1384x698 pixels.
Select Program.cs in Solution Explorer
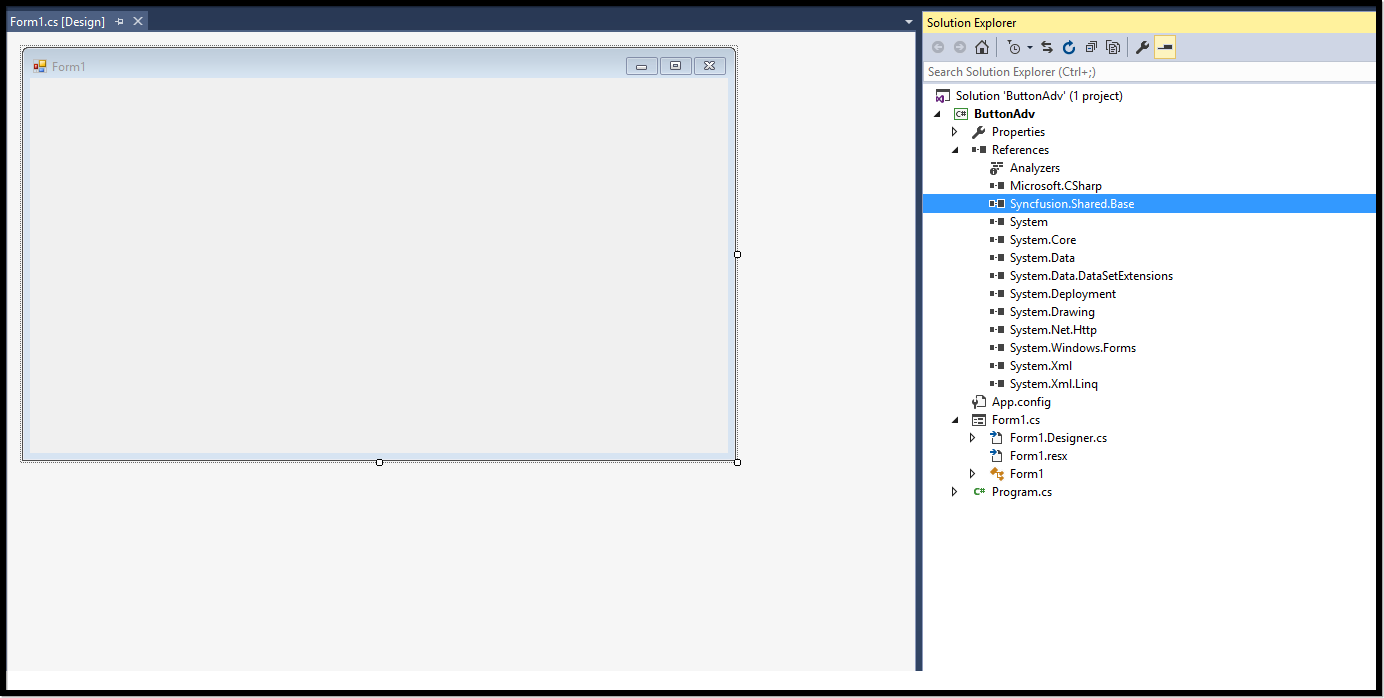(x=1021, y=491)
